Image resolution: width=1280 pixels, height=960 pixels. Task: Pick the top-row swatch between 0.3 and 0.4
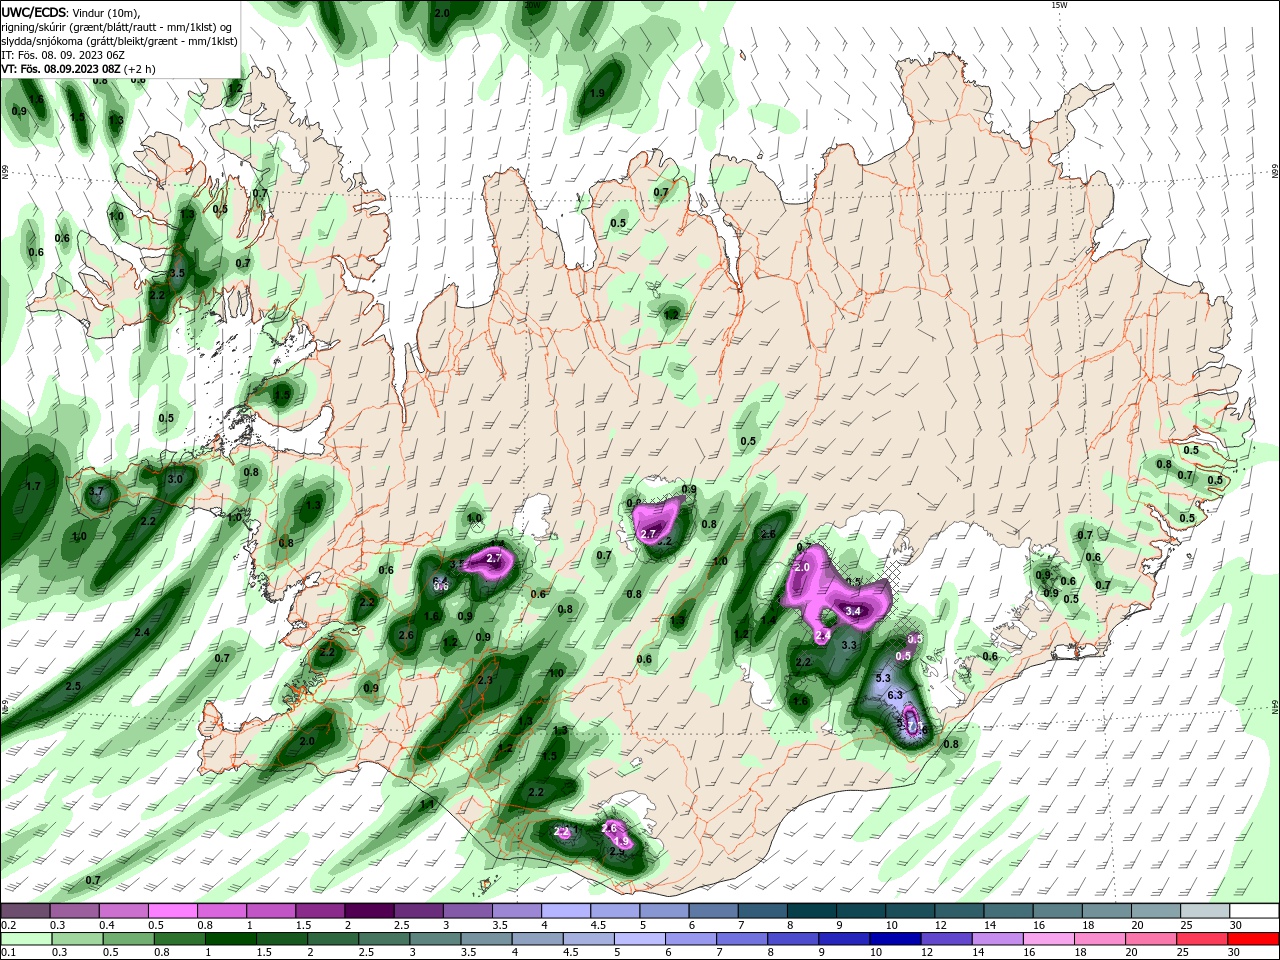pos(75,911)
